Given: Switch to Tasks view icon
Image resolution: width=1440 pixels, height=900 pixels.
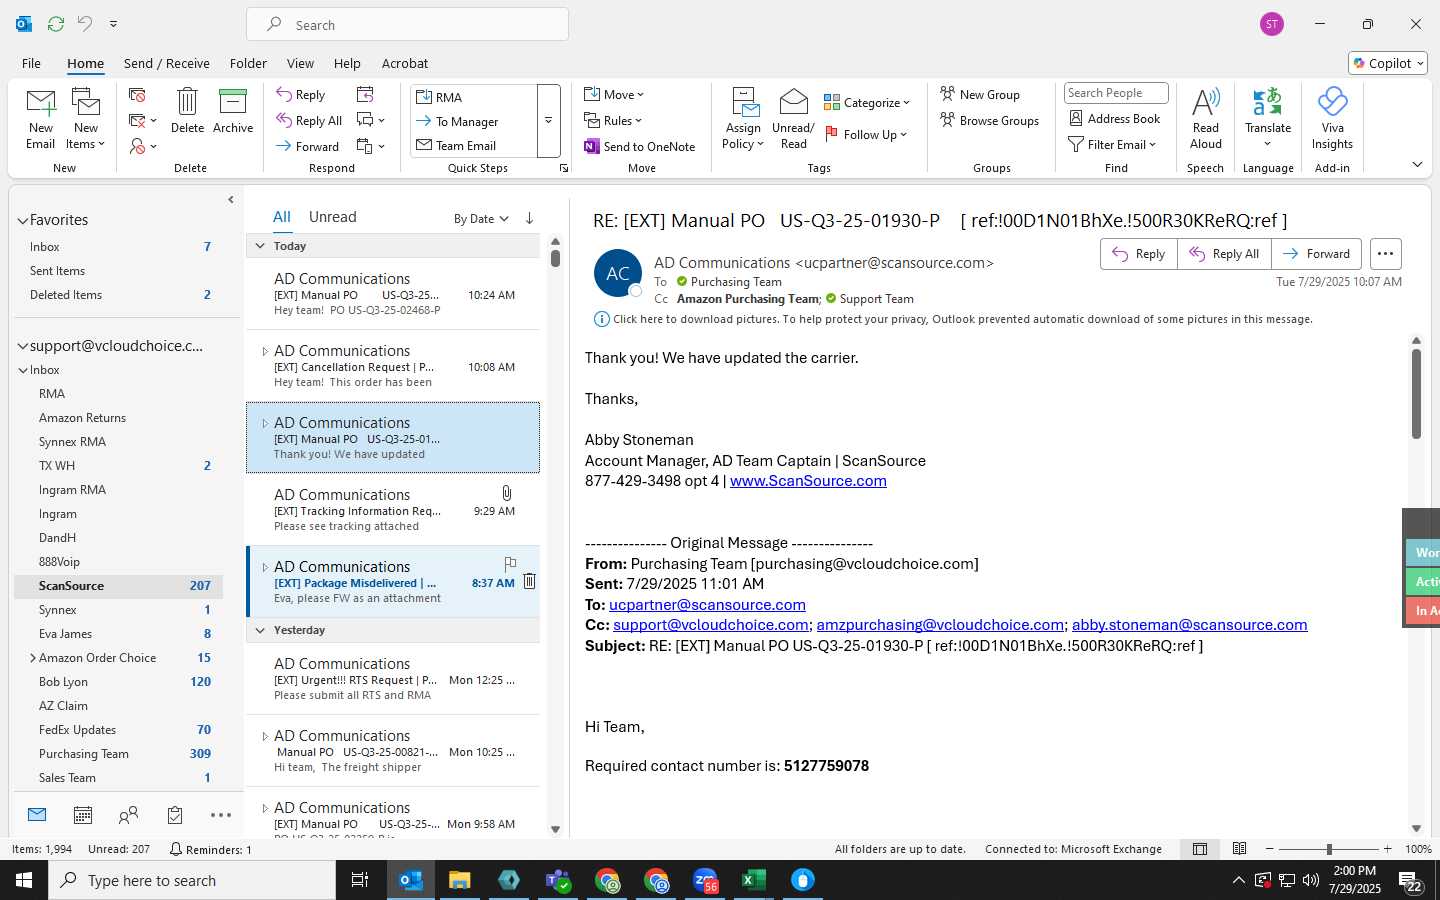Looking at the screenshot, I should tap(175, 816).
